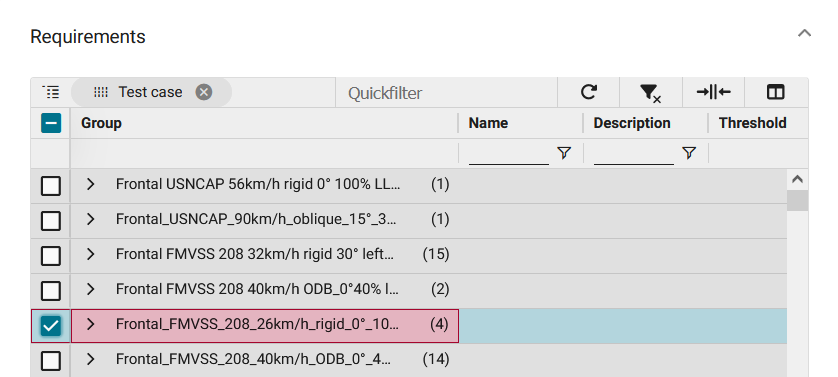The width and height of the screenshot is (838, 377).
Task: Check the Frontal FMVSS 208 32km/h row checkbox
Action: click(x=51, y=256)
